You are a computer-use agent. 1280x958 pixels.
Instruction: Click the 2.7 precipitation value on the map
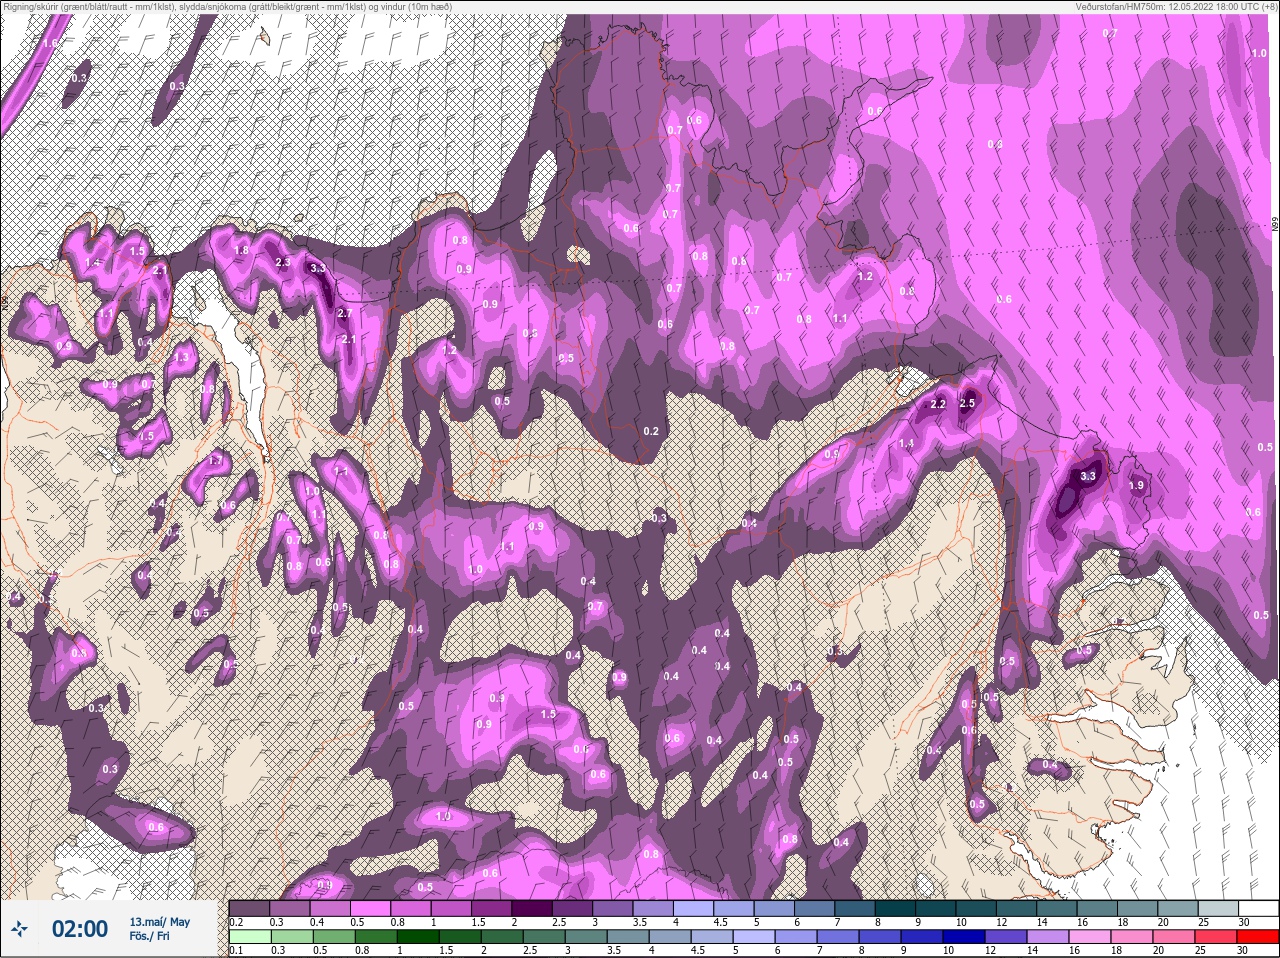point(344,313)
